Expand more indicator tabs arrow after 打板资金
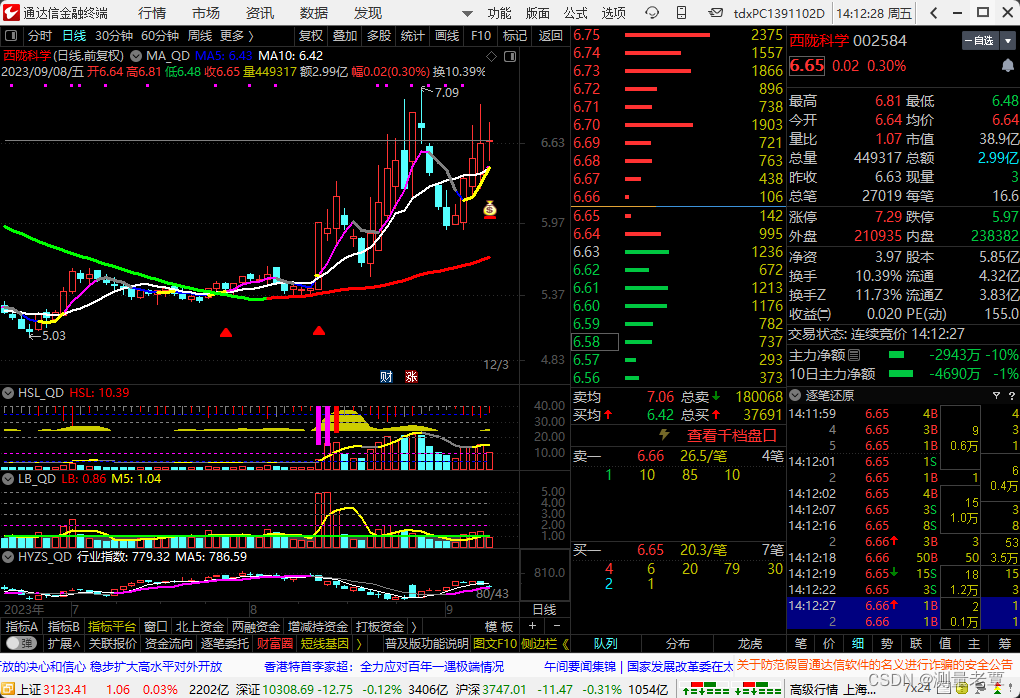The height and width of the screenshot is (698, 1020). coord(414,626)
